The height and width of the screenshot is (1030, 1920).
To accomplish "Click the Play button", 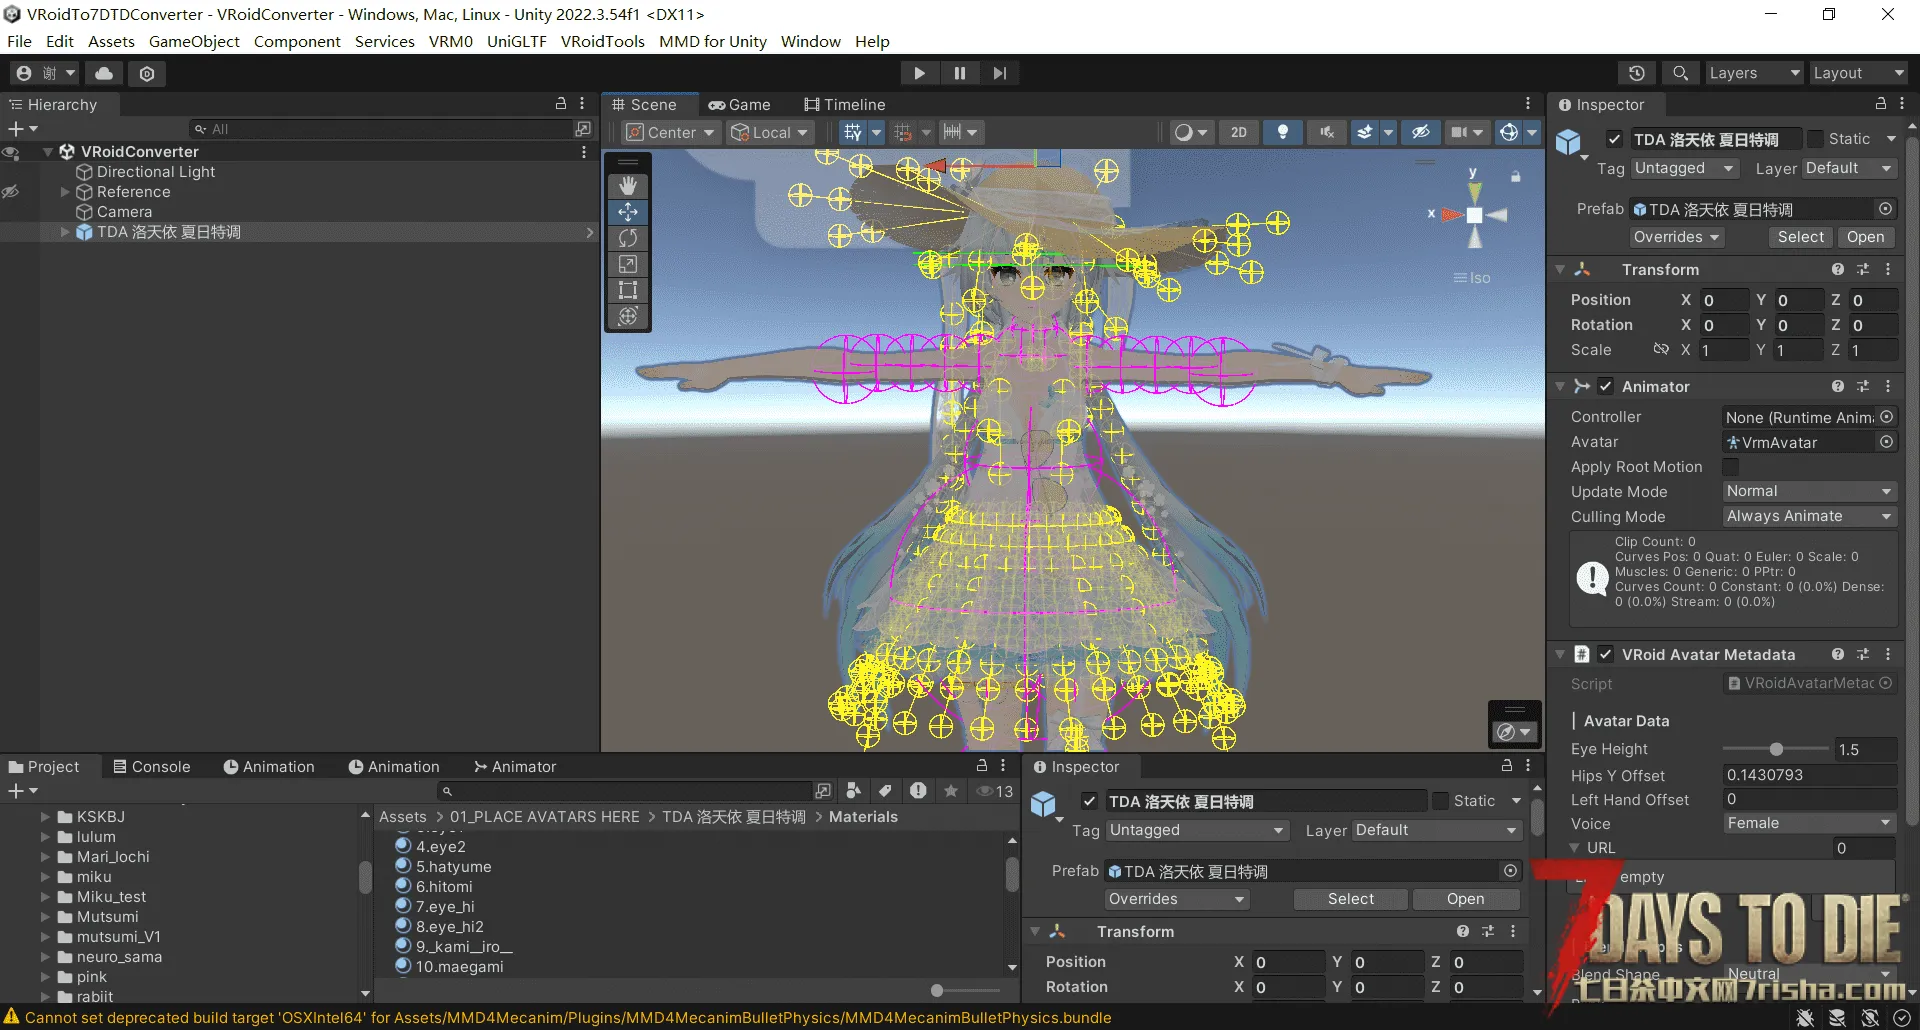I will 919,73.
